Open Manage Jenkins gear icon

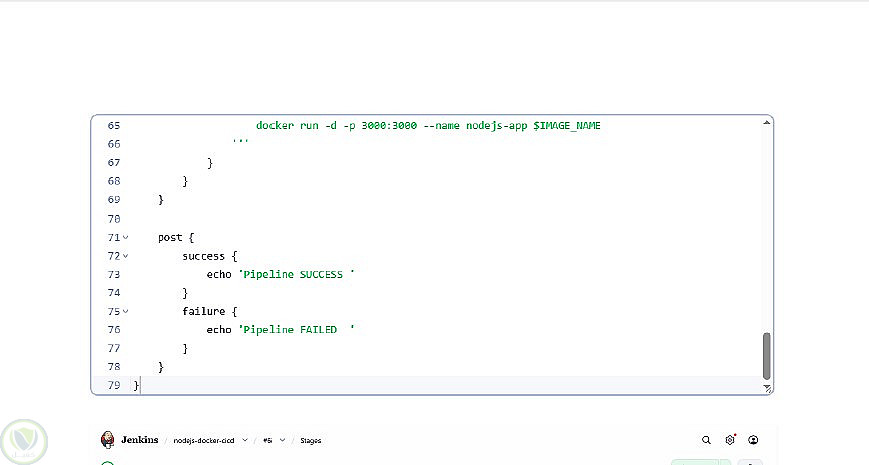tap(730, 440)
